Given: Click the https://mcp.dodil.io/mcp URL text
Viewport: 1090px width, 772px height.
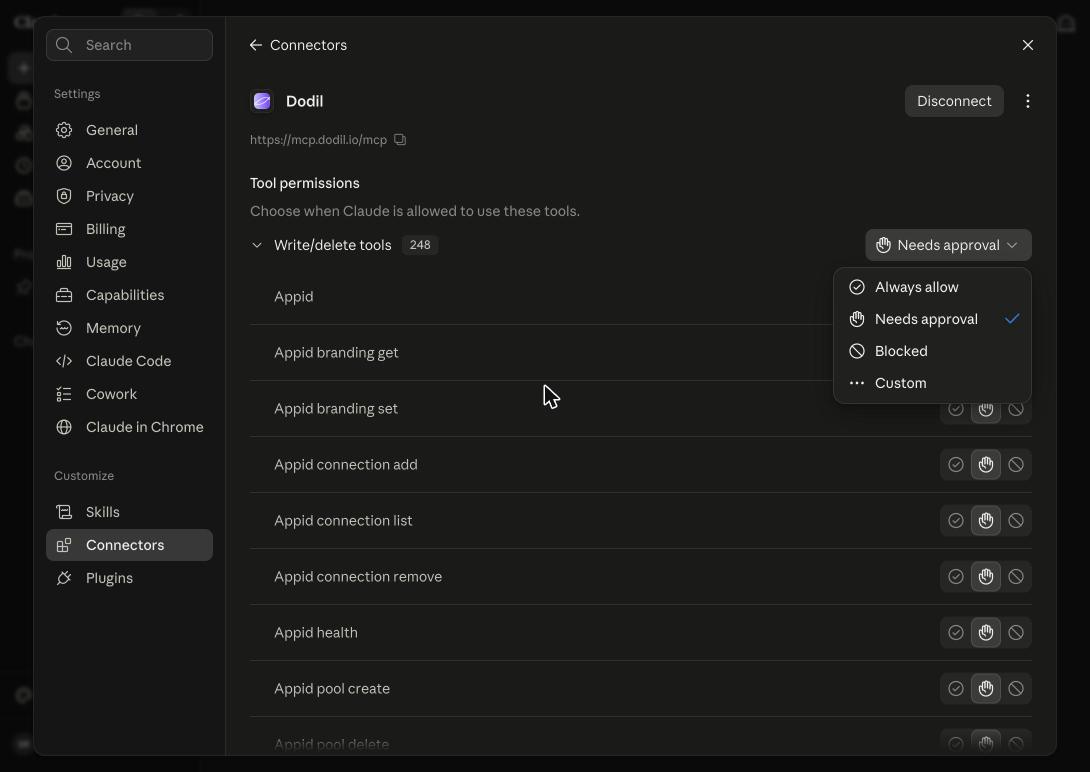Looking at the screenshot, I should pyautogui.click(x=318, y=140).
